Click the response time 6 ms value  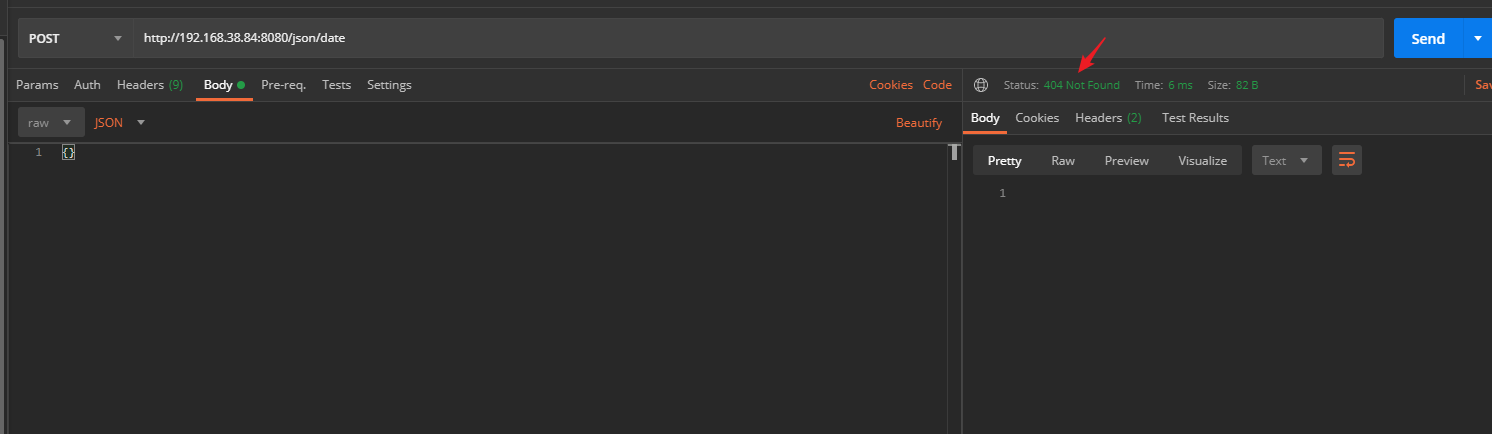[1180, 85]
